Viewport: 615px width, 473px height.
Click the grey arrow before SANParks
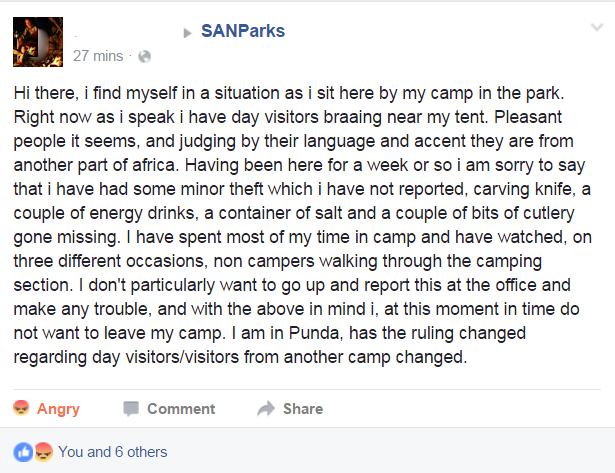pos(187,32)
